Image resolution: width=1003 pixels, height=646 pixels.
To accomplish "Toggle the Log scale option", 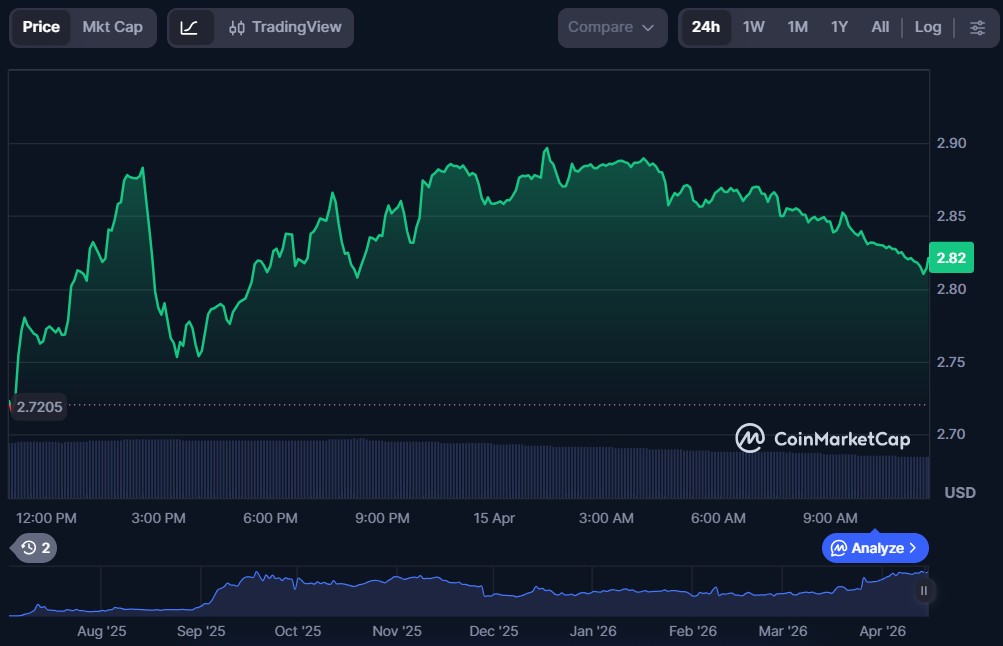I will (927, 28).
